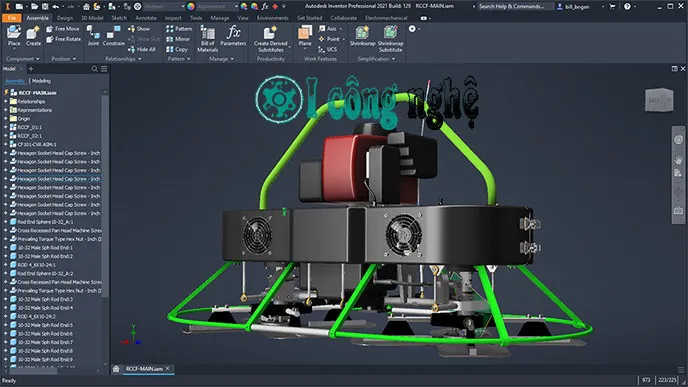Switch to the Annotate tab
Screen dimensions: 688x387
pyautogui.click(x=146, y=18)
